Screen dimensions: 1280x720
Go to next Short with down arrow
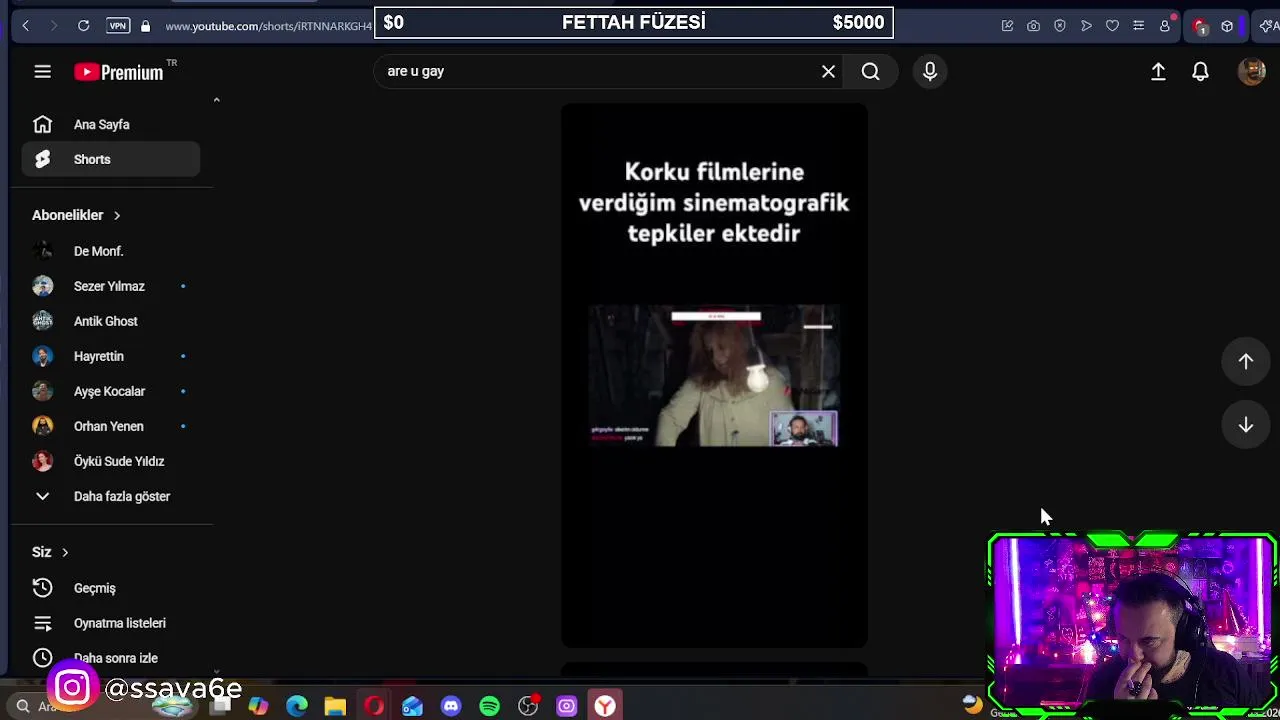click(x=1246, y=425)
